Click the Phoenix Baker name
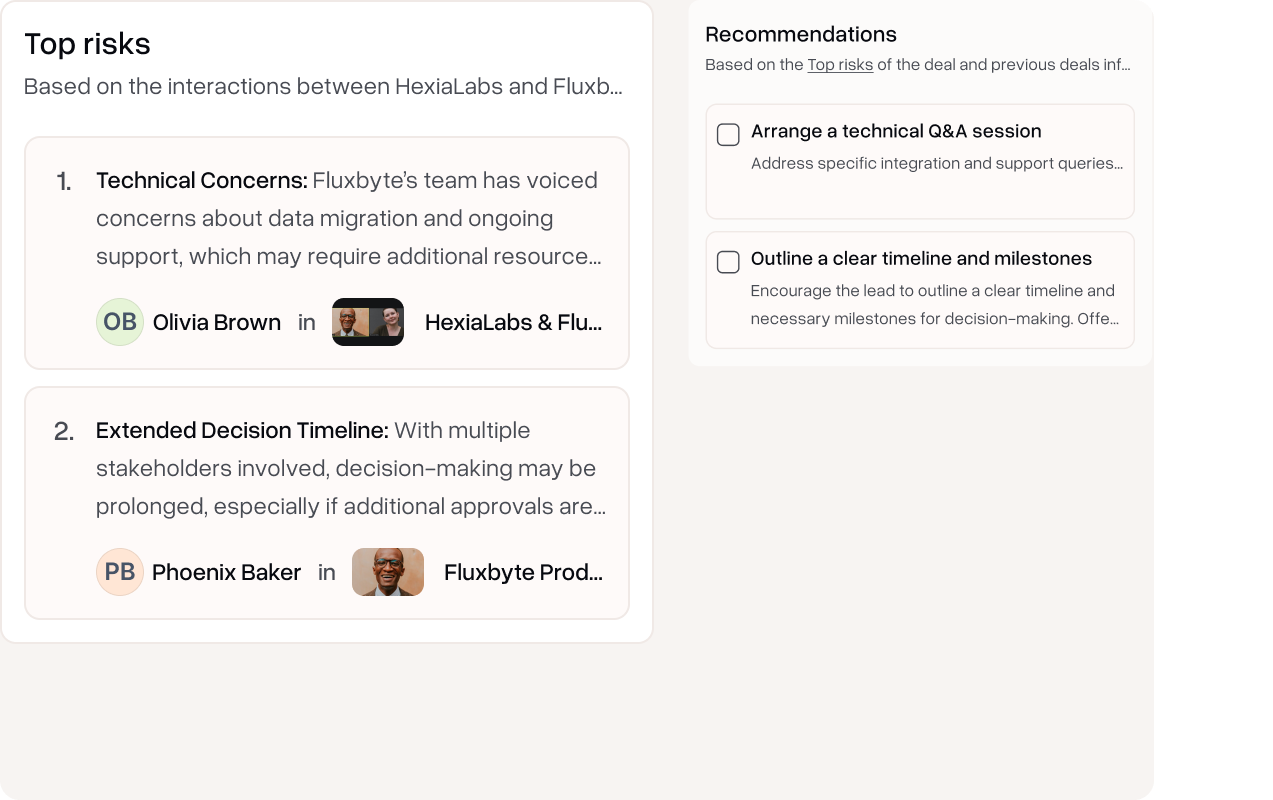 point(226,572)
